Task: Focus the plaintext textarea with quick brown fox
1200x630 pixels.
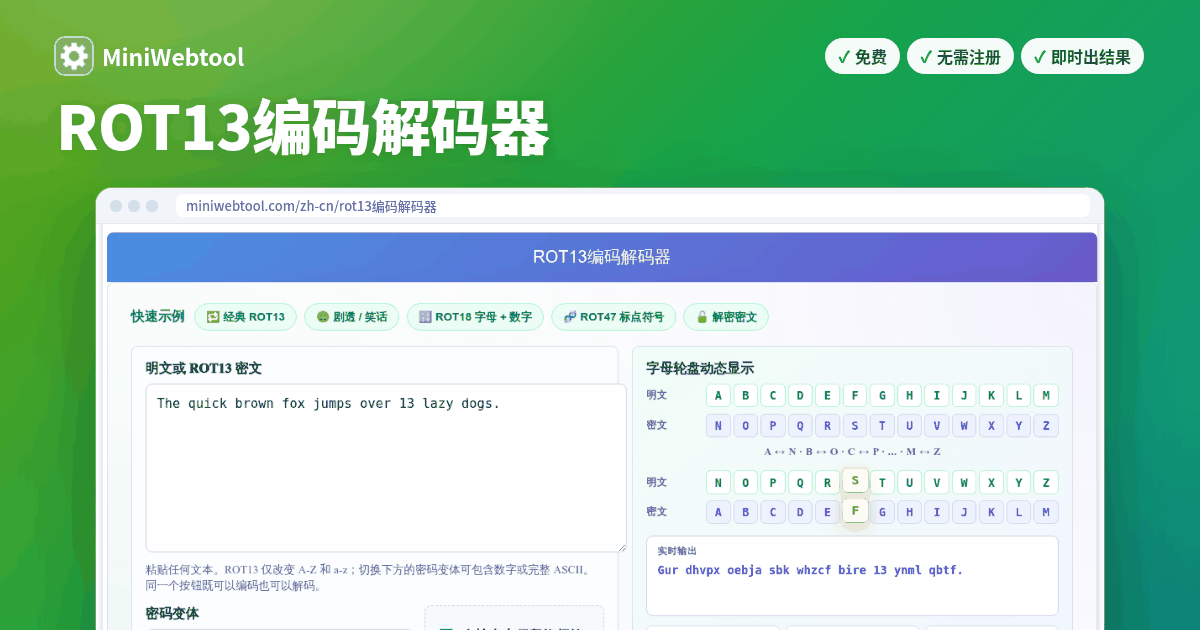Action: click(x=386, y=467)
